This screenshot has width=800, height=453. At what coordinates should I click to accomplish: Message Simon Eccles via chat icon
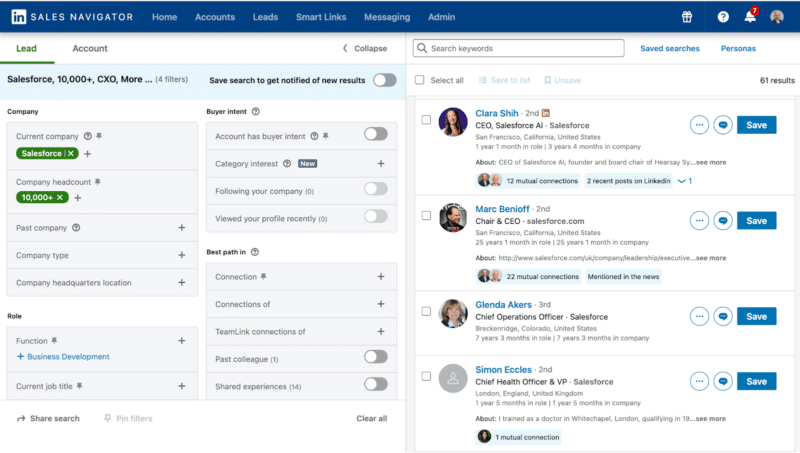coord(723,381)
